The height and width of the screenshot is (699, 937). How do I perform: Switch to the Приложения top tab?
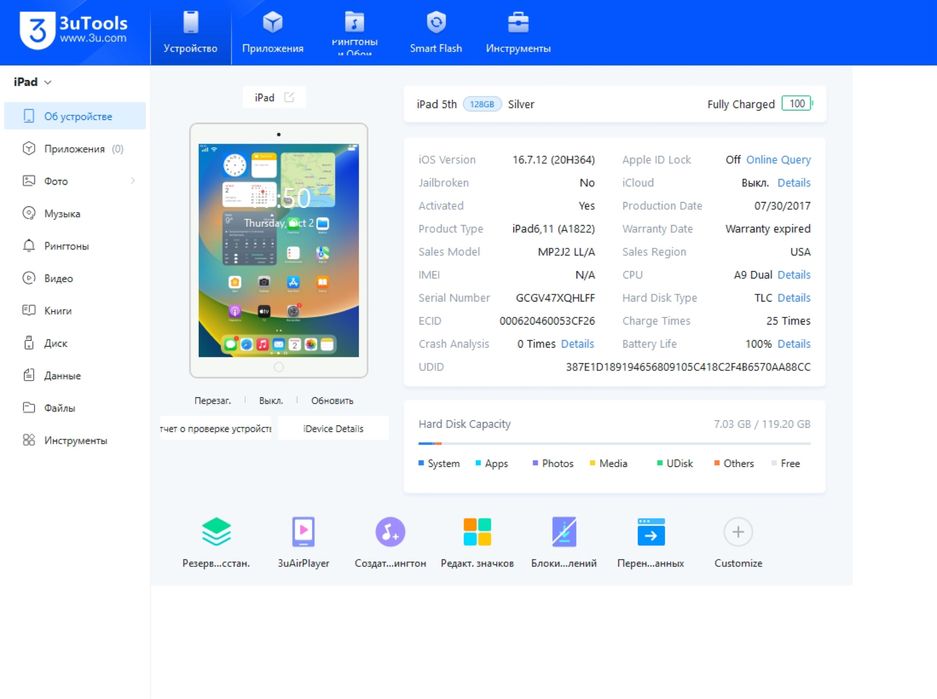coord(272,32)
